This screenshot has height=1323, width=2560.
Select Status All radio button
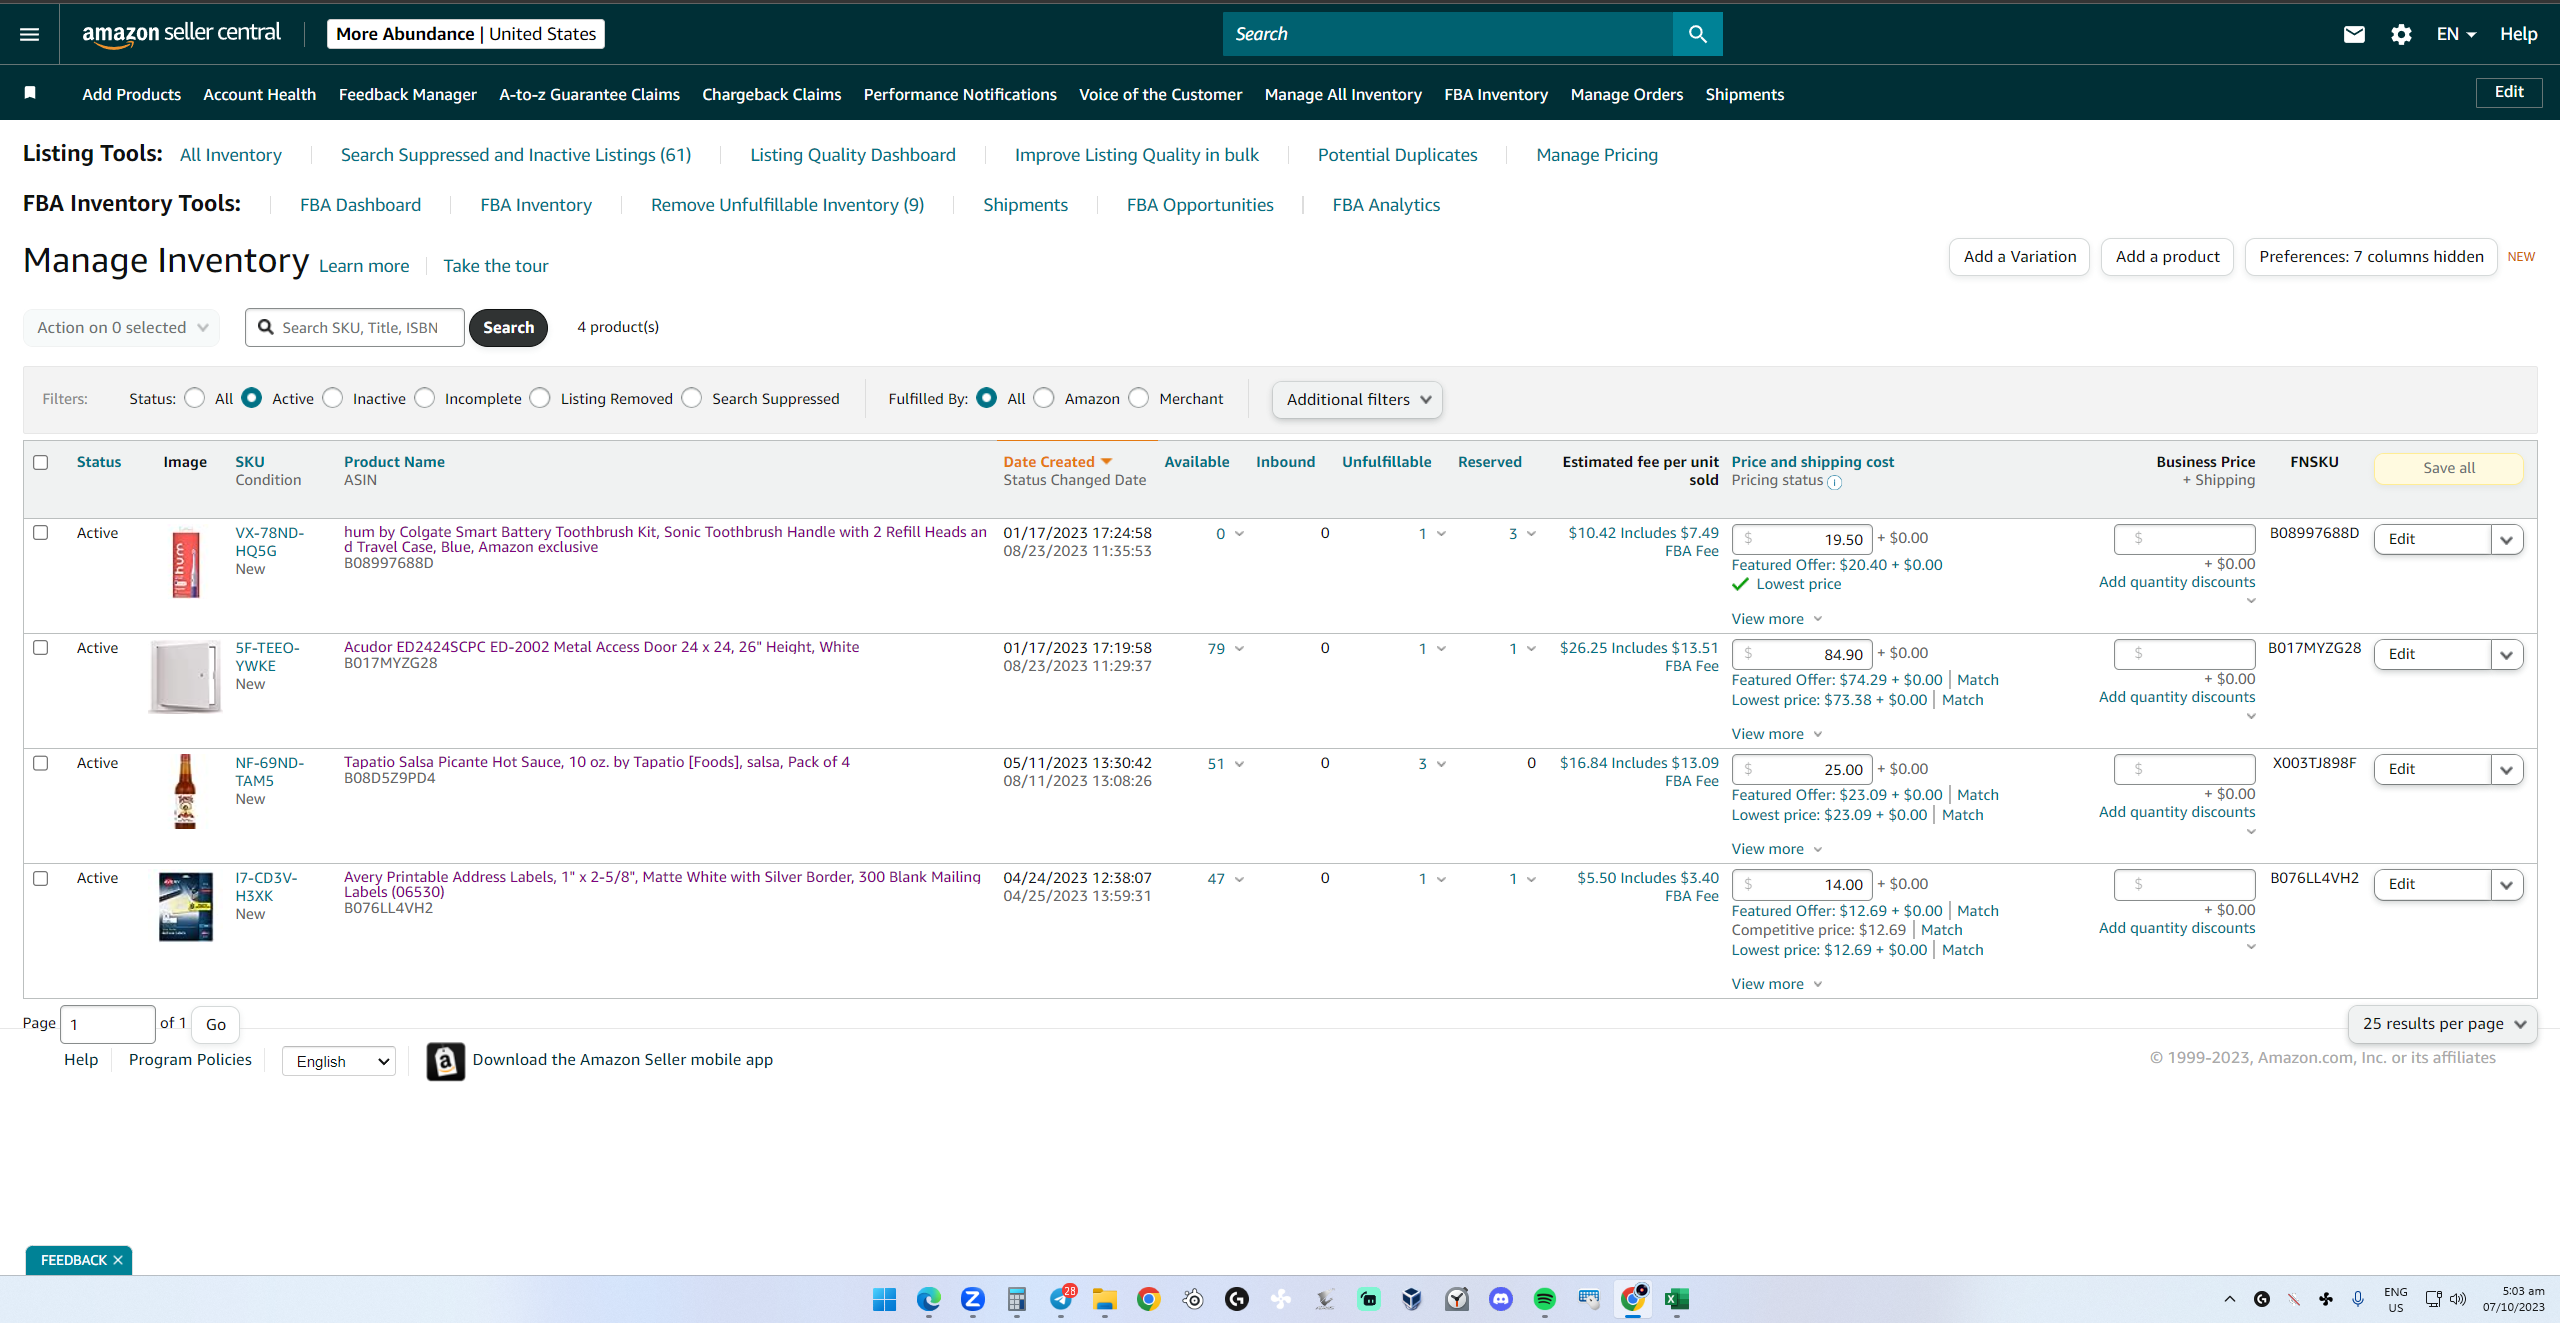[195, 398]
